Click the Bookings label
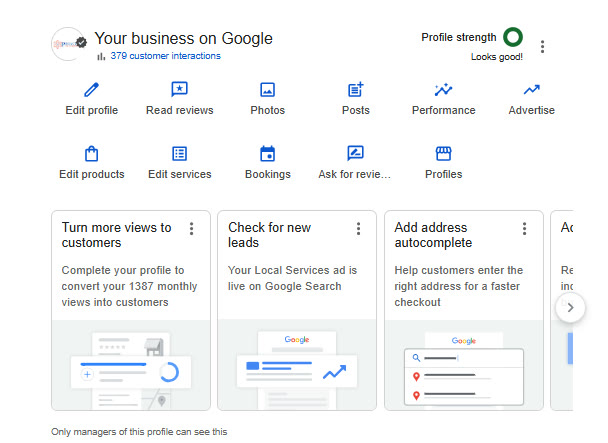The width and height of the screenshot is (608, 443). coord(268,174)
